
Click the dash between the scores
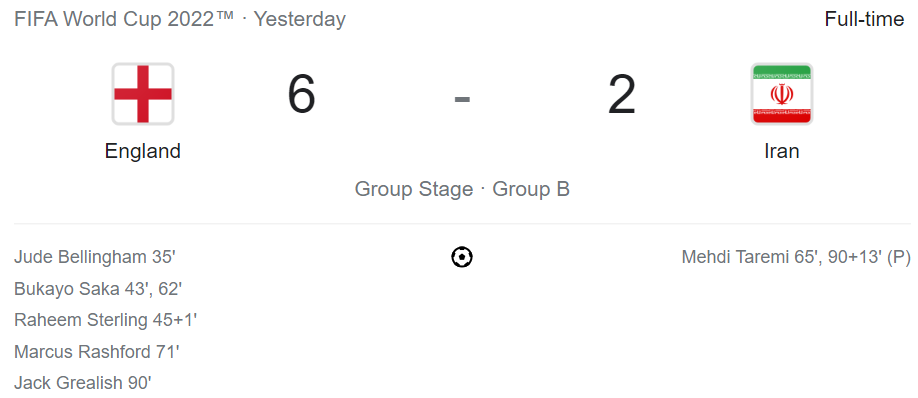tap(462, 99)
